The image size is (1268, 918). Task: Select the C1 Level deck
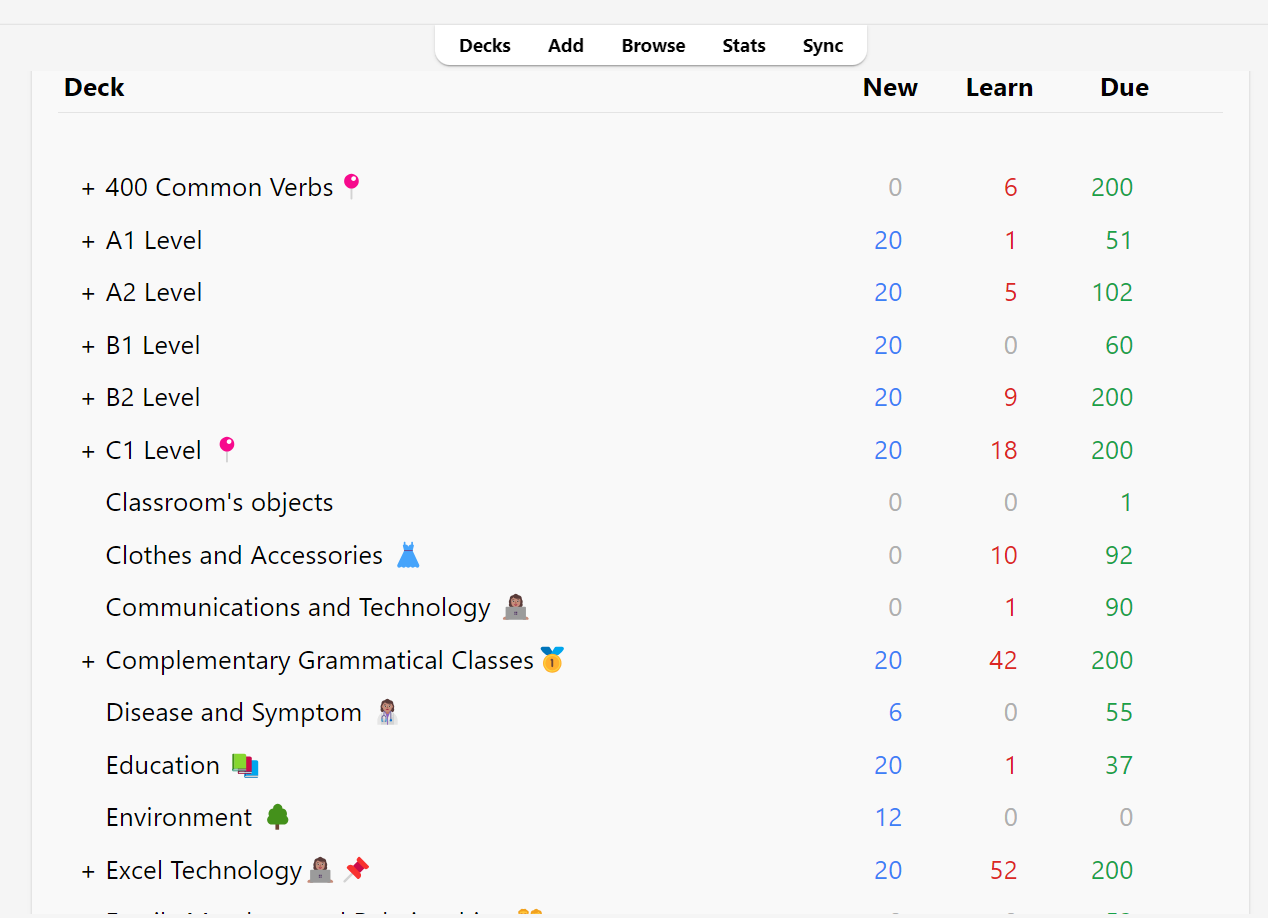(x=154, y=450)
